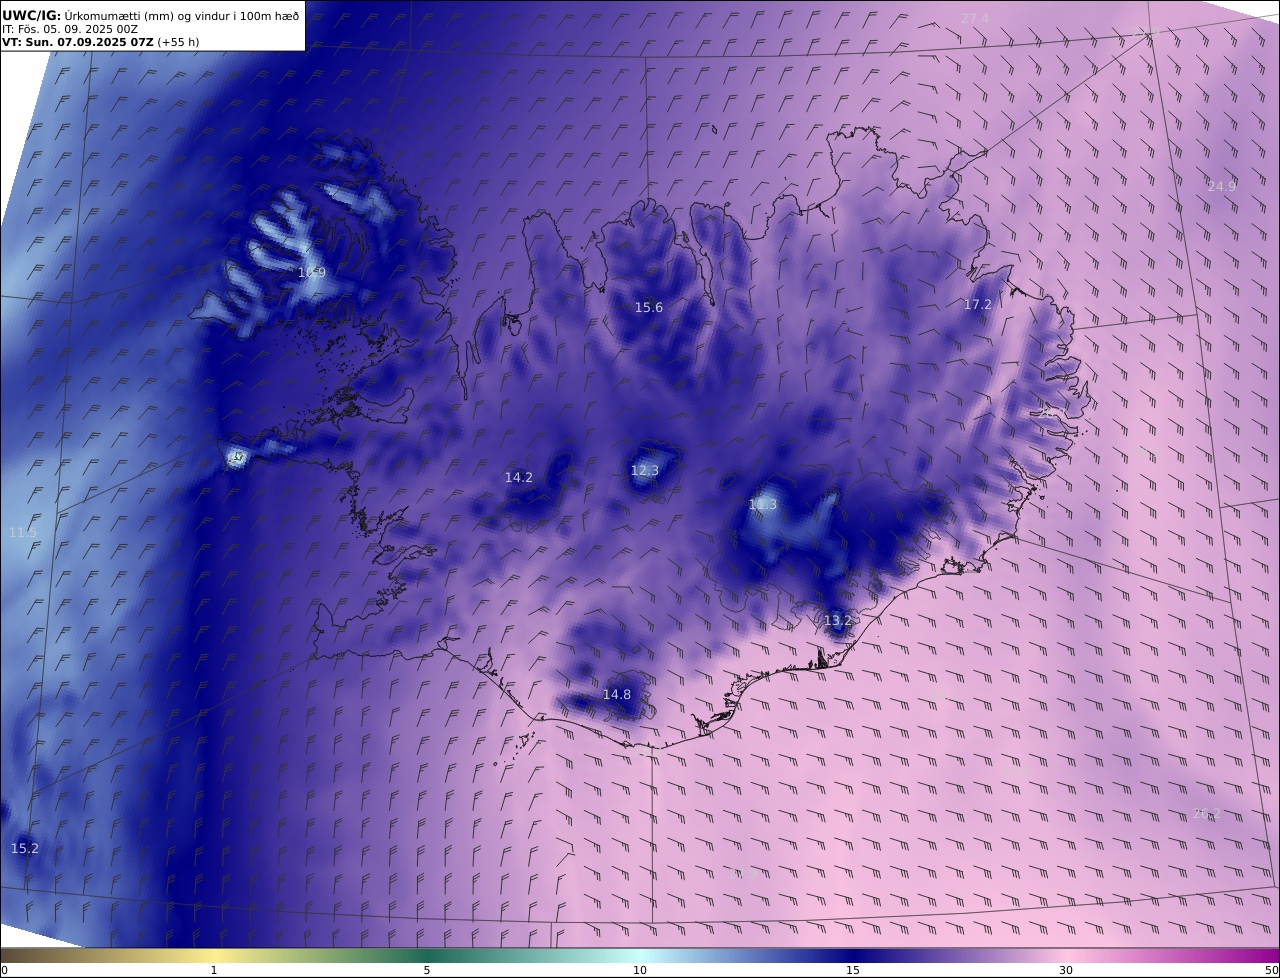
Task: Click the 12.3 value in central Iceland
Action: [645, 470]
